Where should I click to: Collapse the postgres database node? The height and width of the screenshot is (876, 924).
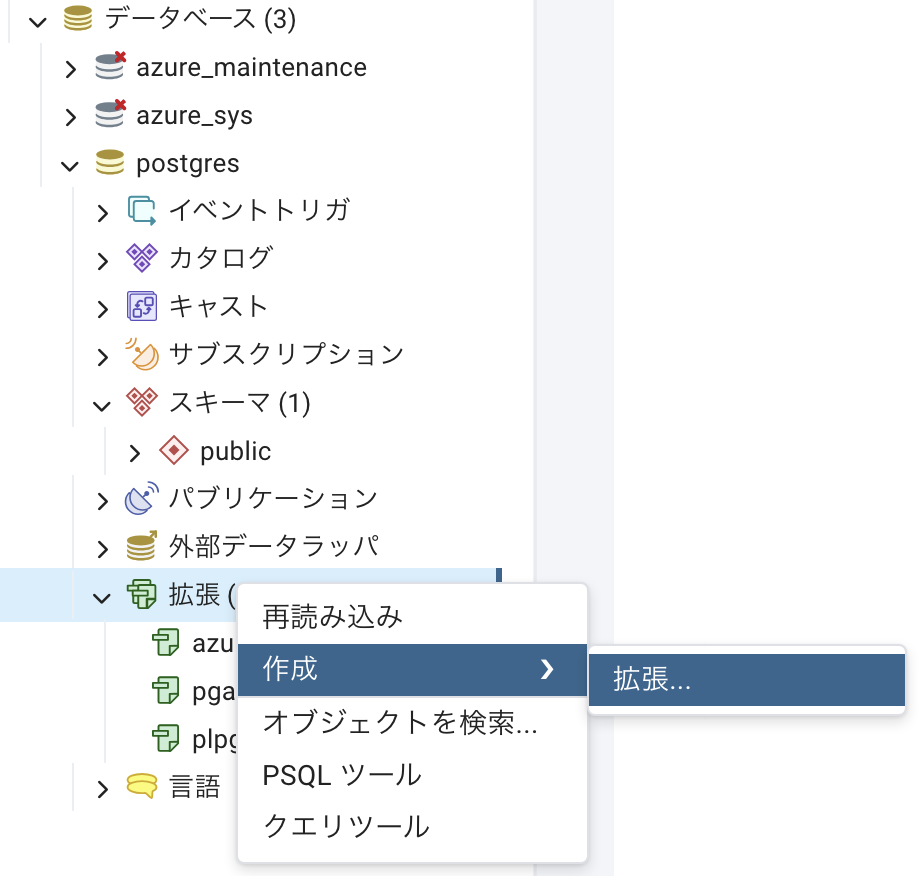click(71, 162)
